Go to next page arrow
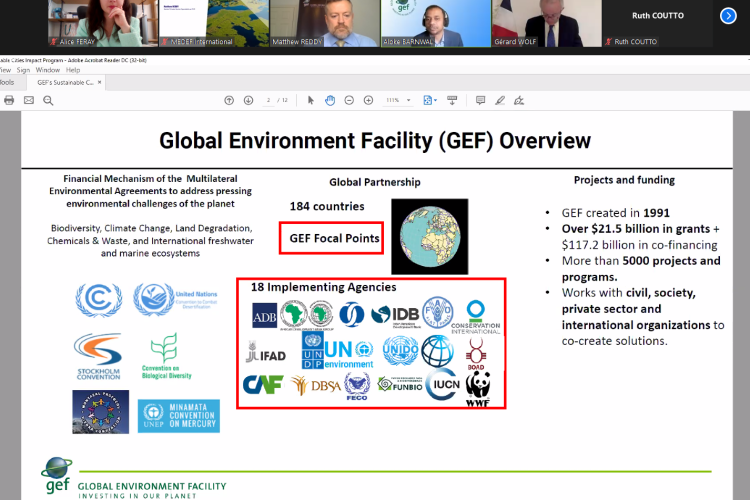Image resolution: width=750 pixels, height=500 pixels. point(248,100)
